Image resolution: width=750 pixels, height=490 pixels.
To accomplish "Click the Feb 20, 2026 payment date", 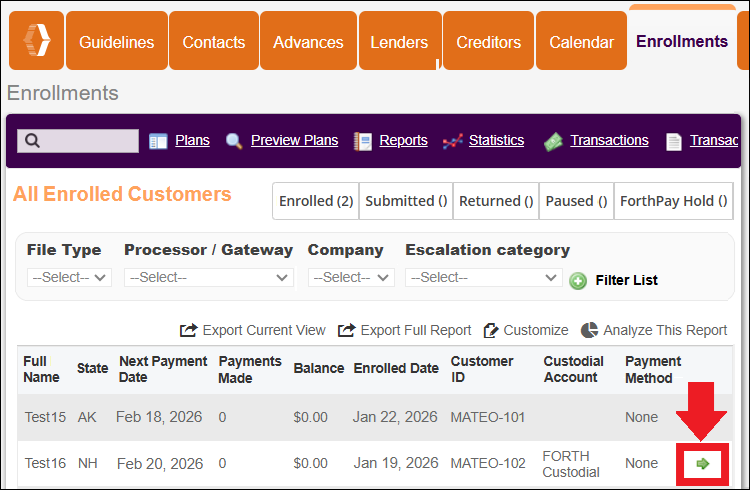I will 160,463.
